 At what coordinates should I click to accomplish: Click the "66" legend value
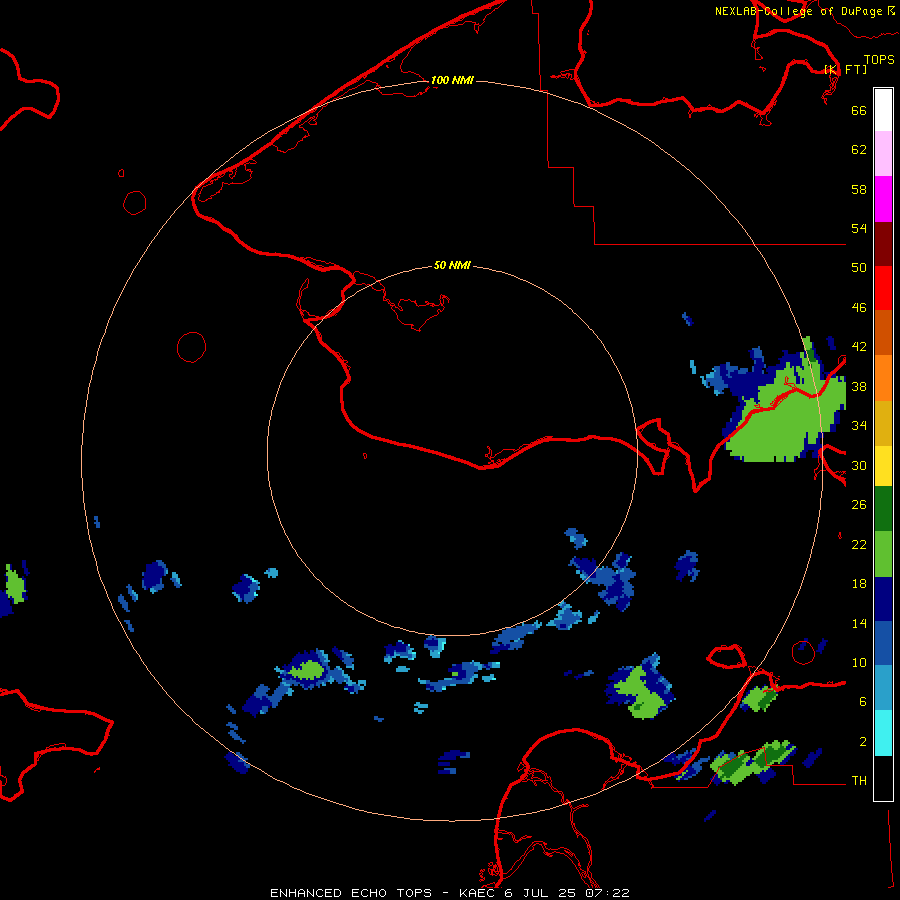859,110
